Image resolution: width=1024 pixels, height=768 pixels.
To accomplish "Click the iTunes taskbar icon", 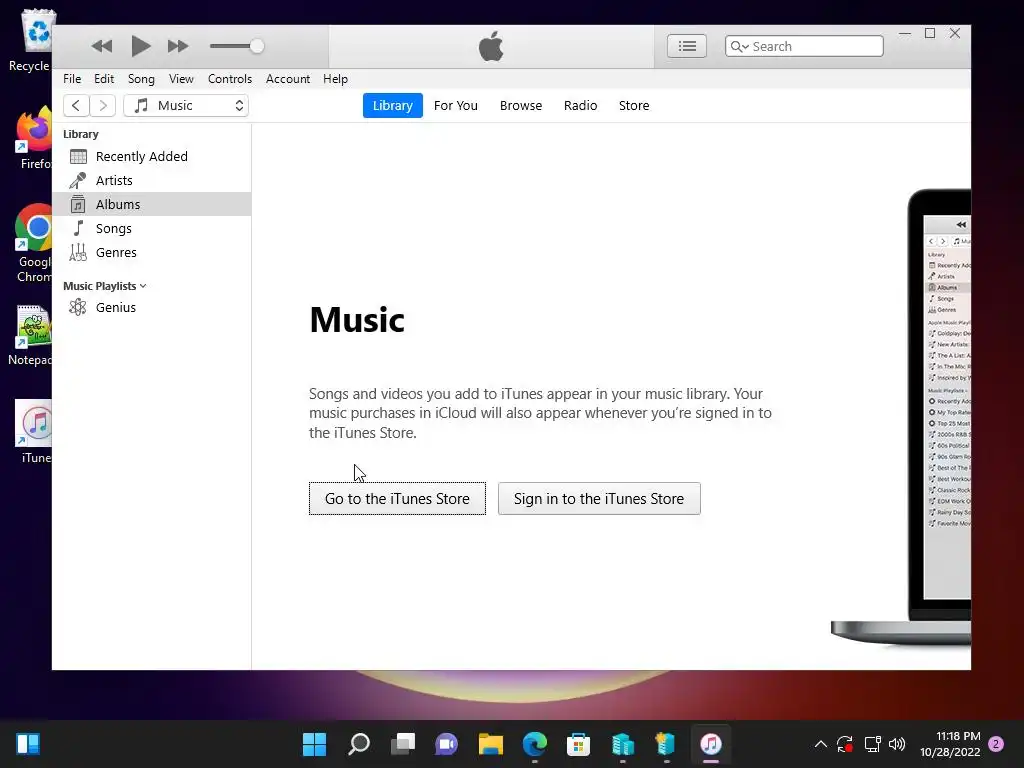I will (x=711, y=744).
